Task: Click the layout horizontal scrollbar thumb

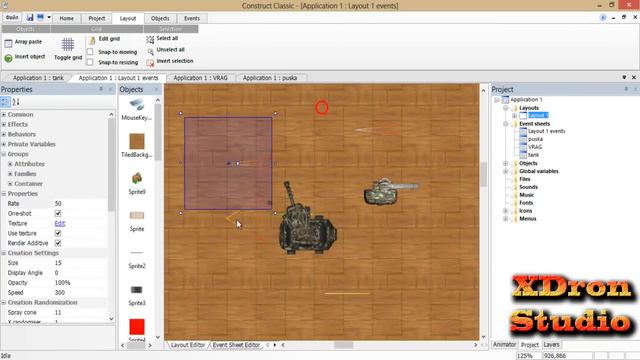Action: [343, 345]
